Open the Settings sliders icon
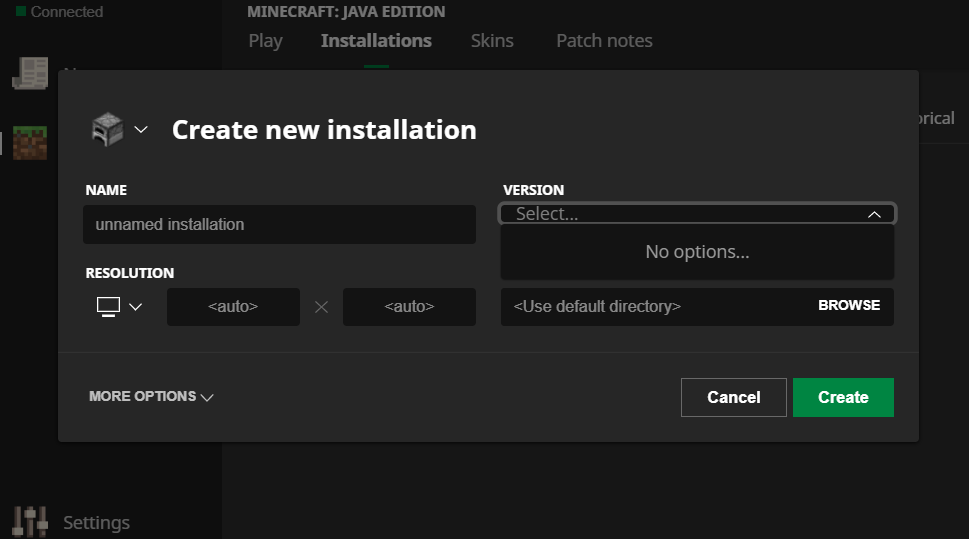This screenshot has width=969, height=539. (30, 521)
